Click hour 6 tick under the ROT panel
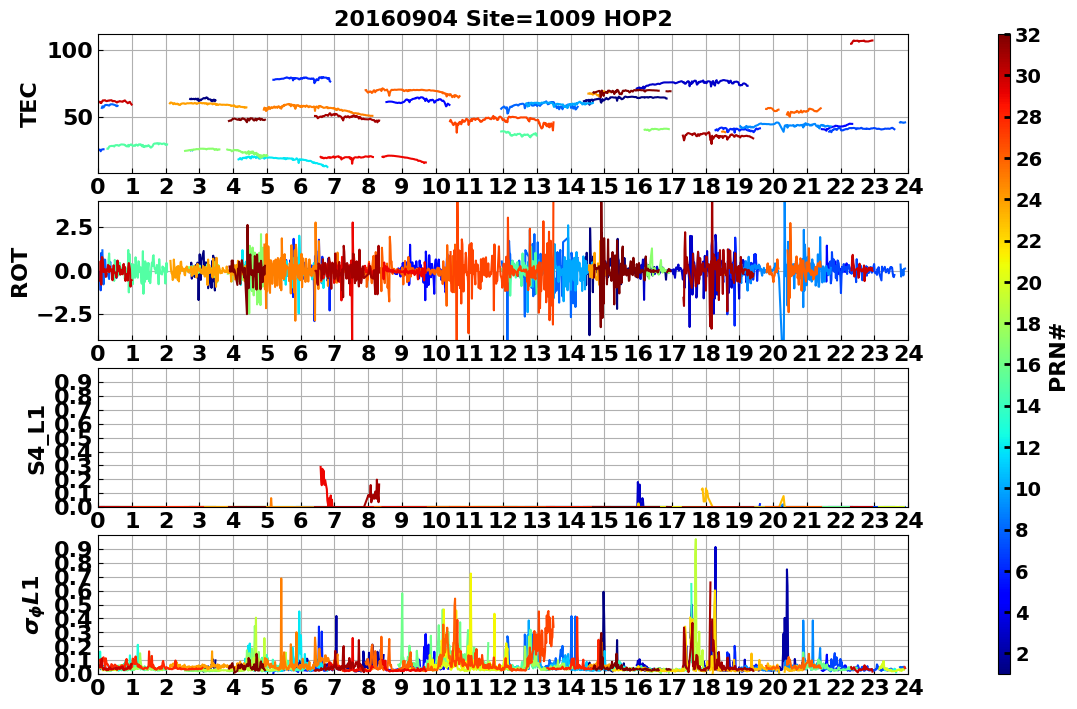 pos(301,353)
